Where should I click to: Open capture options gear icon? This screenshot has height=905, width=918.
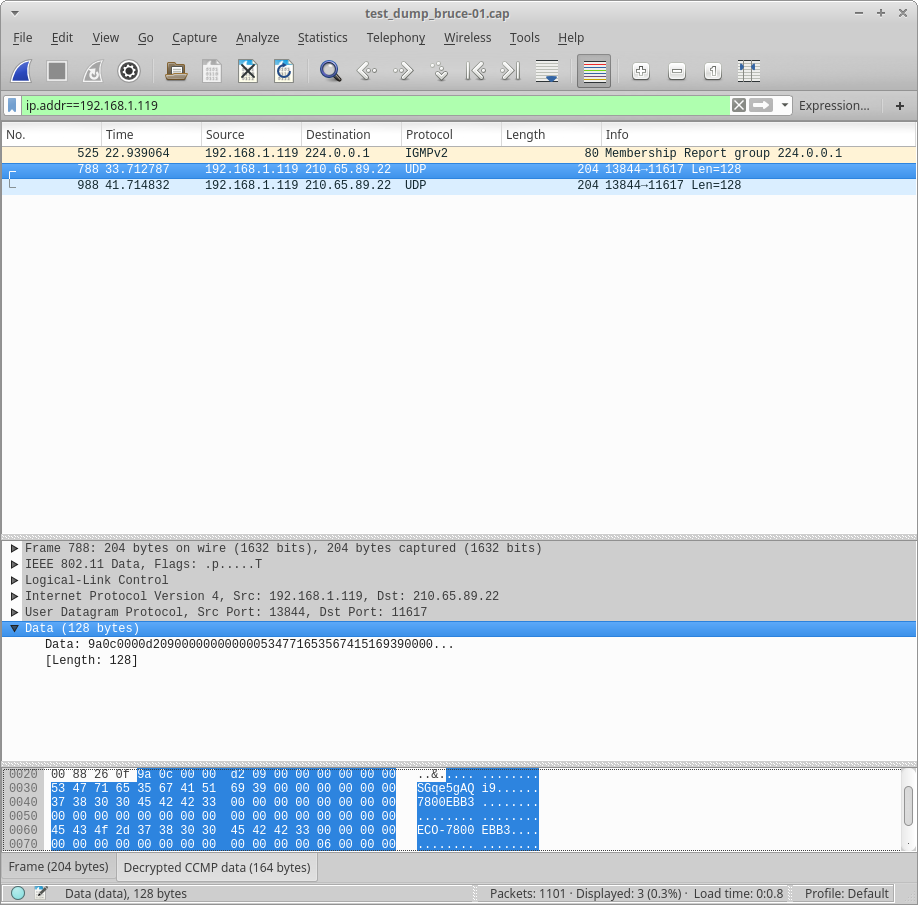tap(129, 71)
